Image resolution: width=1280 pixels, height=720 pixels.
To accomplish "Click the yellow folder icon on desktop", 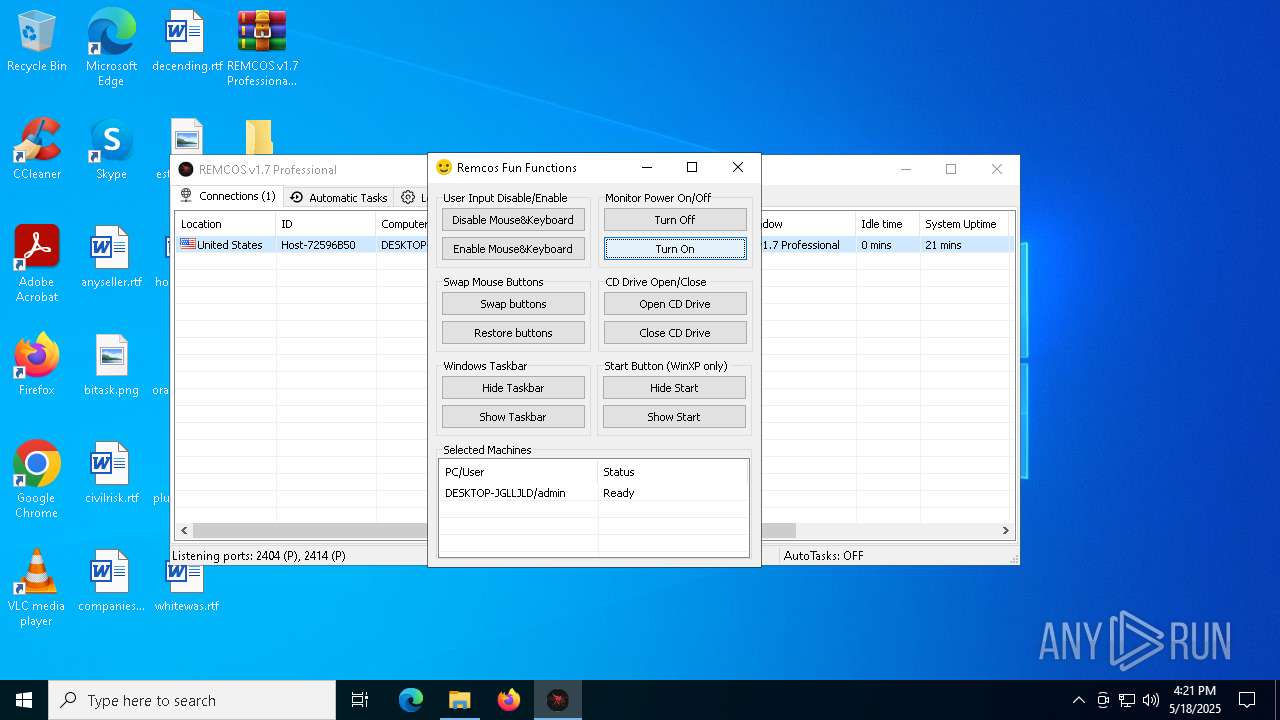I will pyautogui.click(x=259, y=137).
